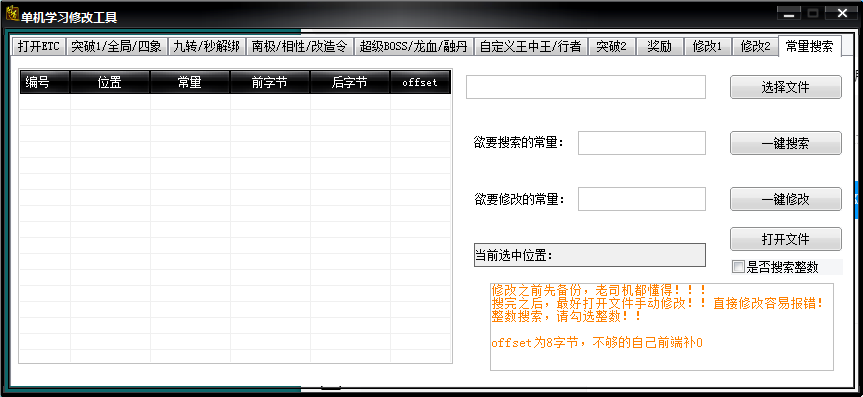The image size is (863, 397).
Task: Sort by 常量 column header
Action: 190,83
